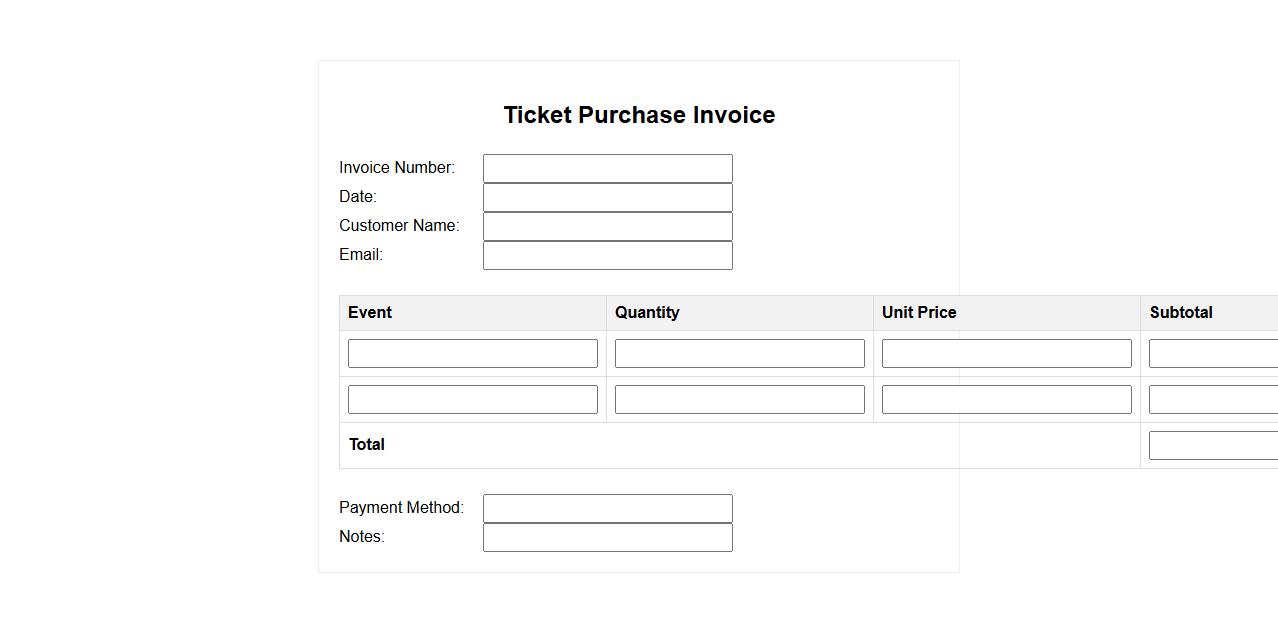Click the Payment Method input field

click(607, 508)
